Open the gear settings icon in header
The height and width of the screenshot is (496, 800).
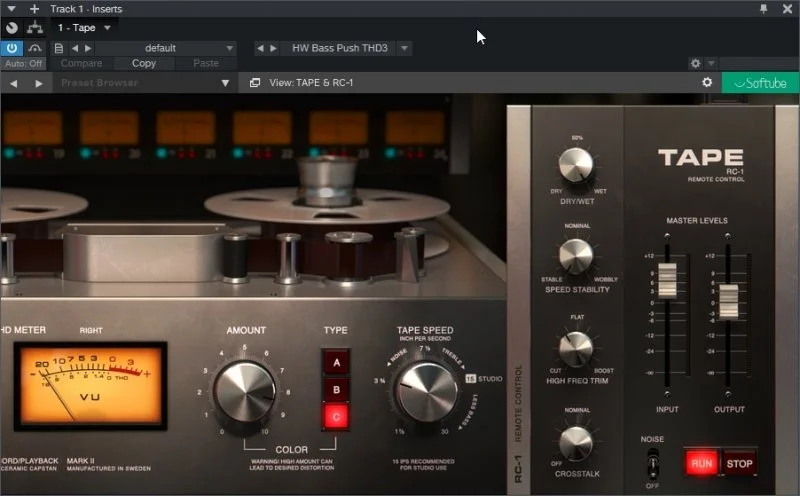[x=695, y=63]
